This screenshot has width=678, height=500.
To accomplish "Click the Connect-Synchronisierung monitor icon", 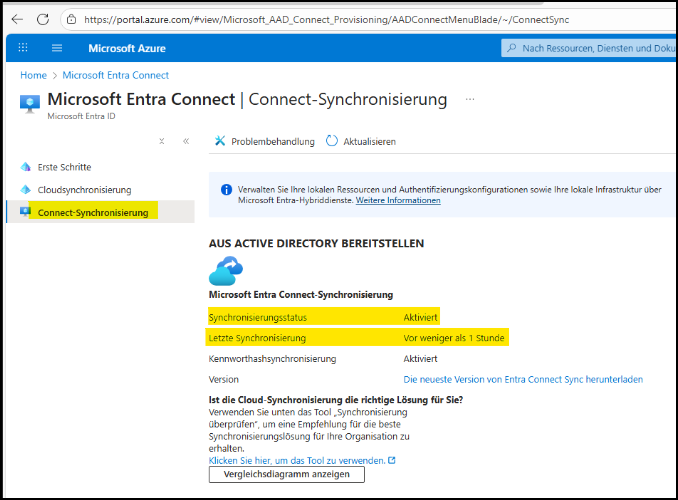I will point(25,212).
